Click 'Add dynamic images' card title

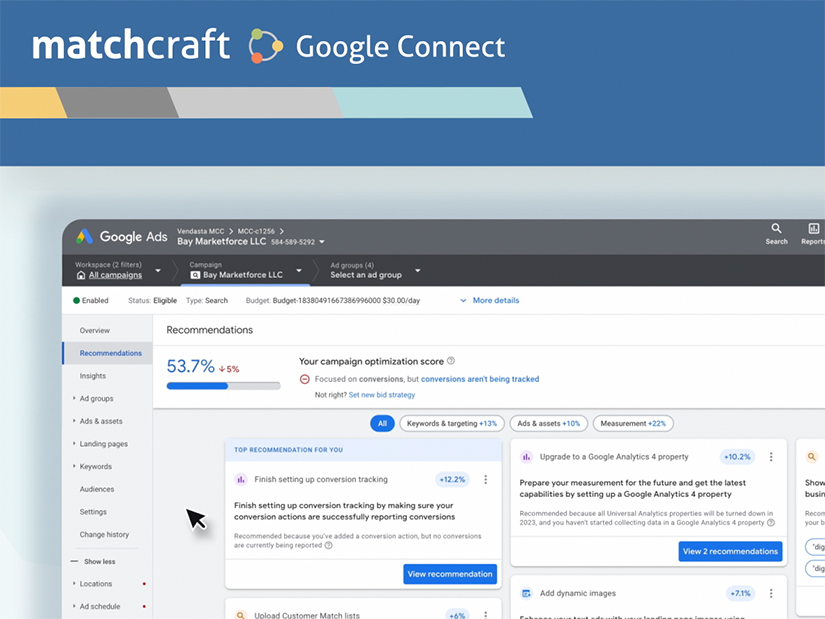point(578,593)
